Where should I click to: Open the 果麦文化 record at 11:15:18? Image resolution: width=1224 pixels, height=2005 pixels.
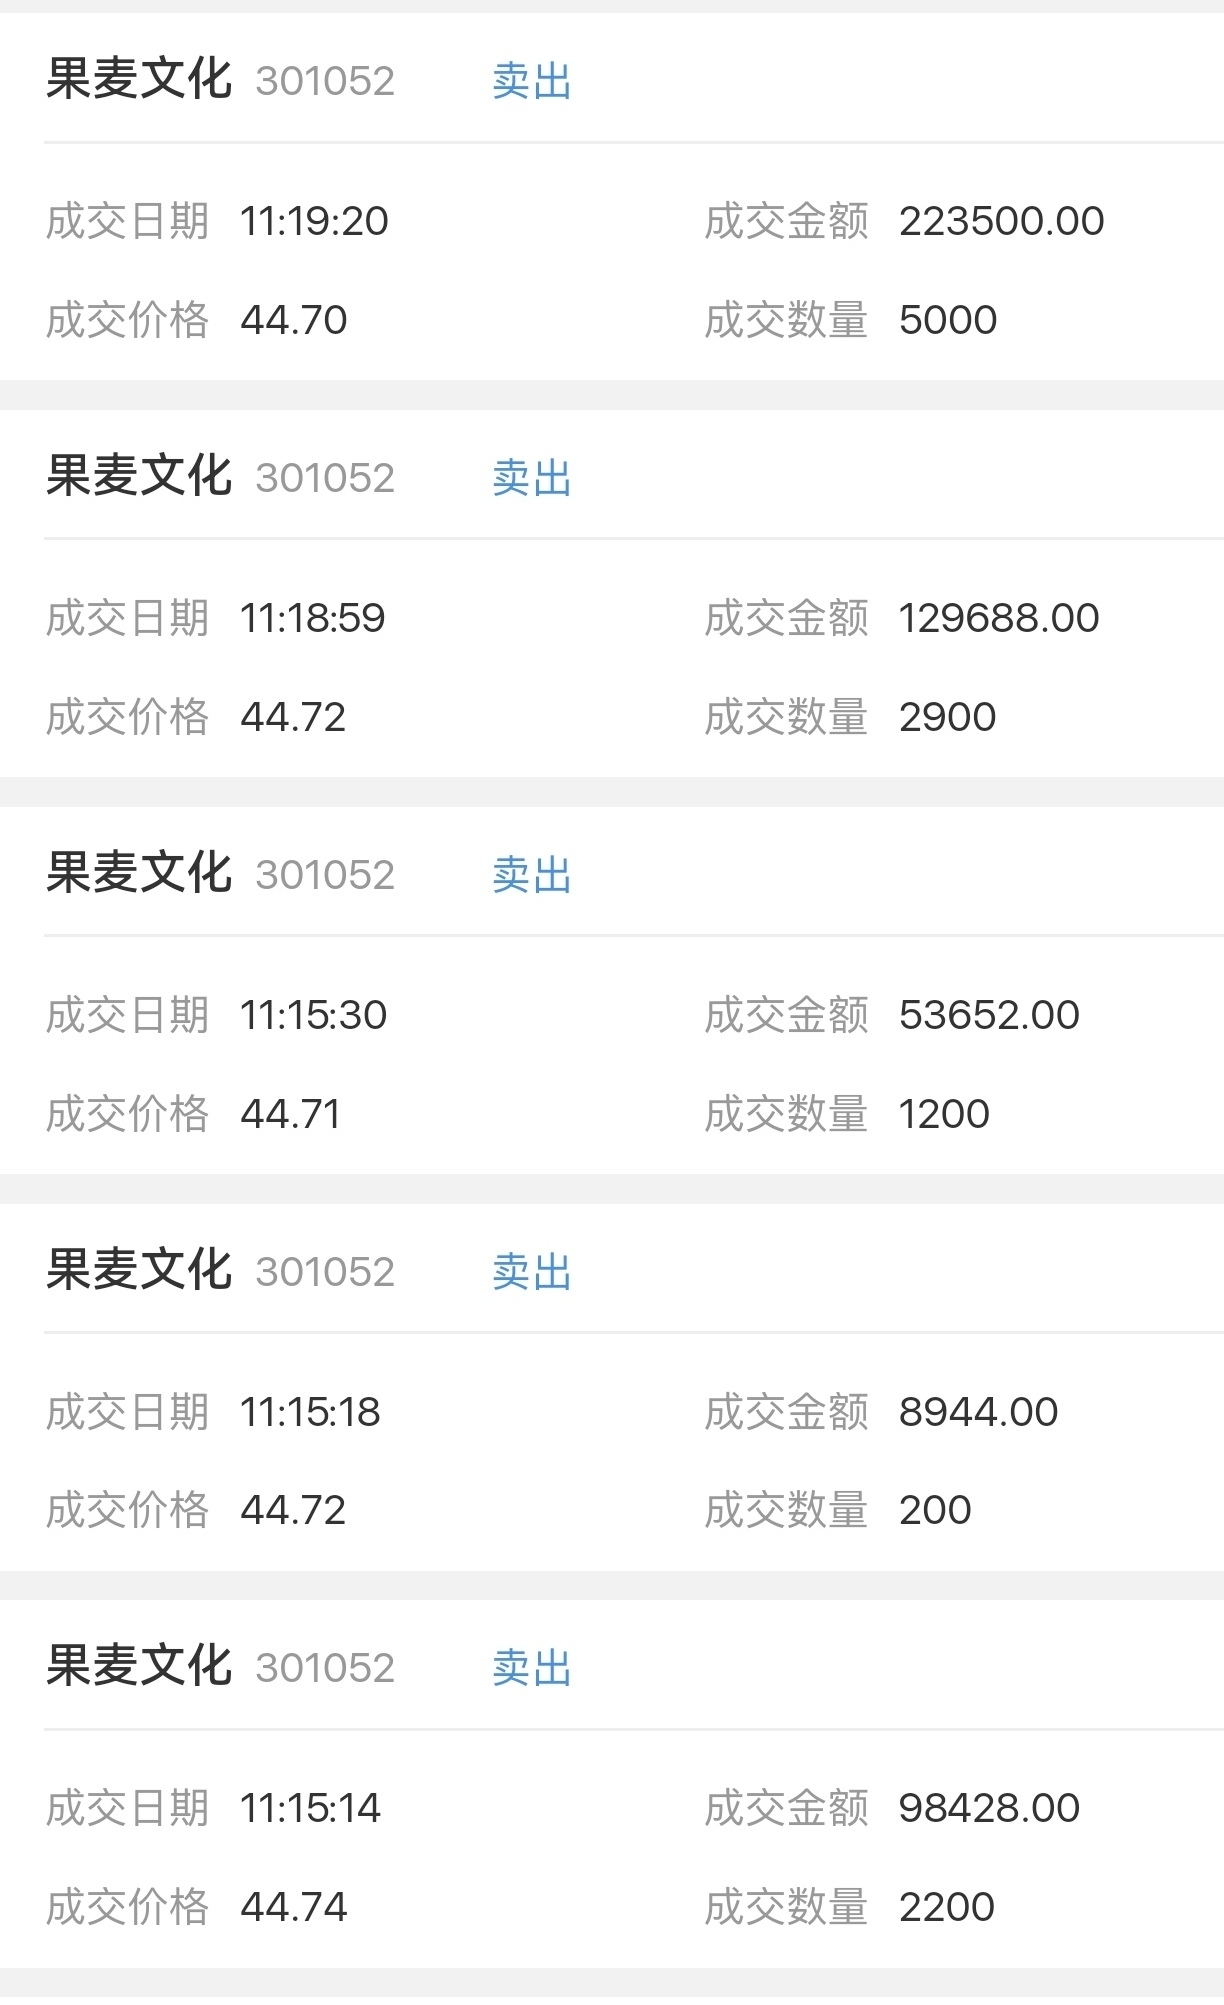[x=612, y=1387]
